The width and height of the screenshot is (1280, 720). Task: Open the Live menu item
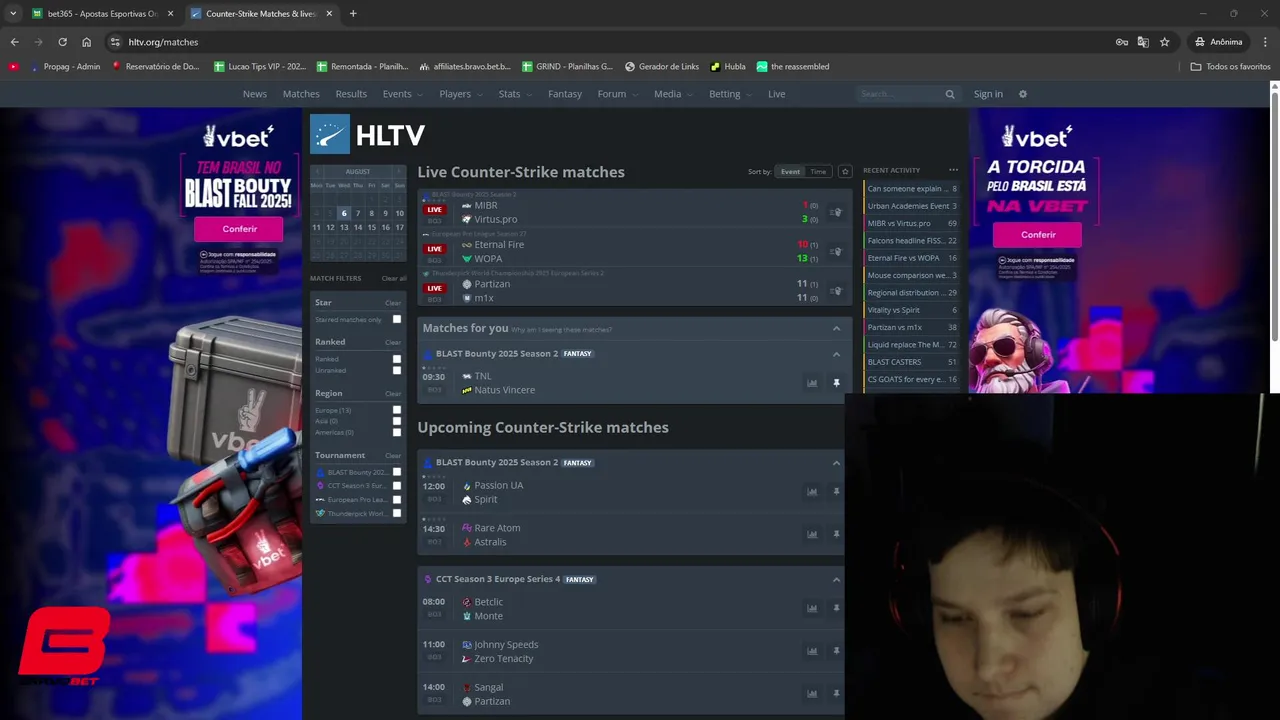[776, 94]
